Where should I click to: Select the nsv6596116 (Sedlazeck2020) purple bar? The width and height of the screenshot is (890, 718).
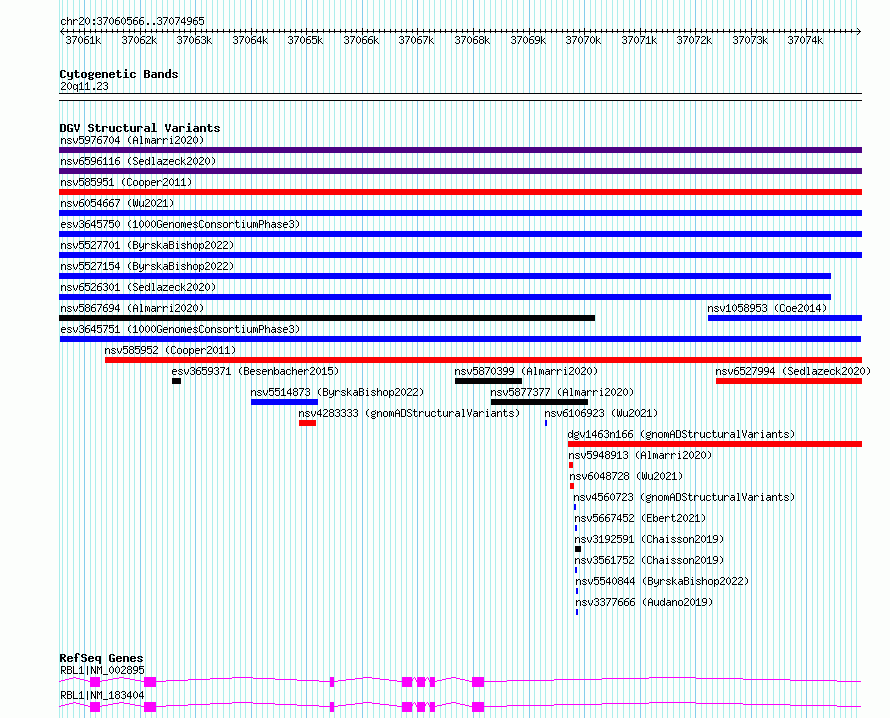click(x=460, y=171)
